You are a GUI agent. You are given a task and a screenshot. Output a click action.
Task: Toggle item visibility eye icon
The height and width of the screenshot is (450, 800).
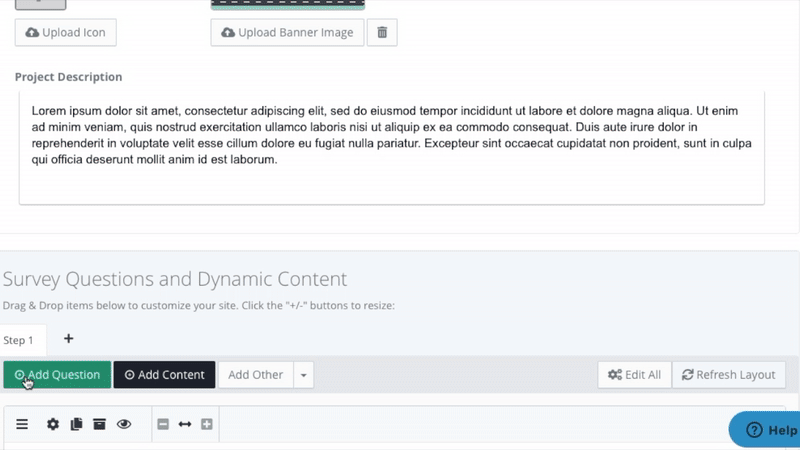(x=124, y=424)
